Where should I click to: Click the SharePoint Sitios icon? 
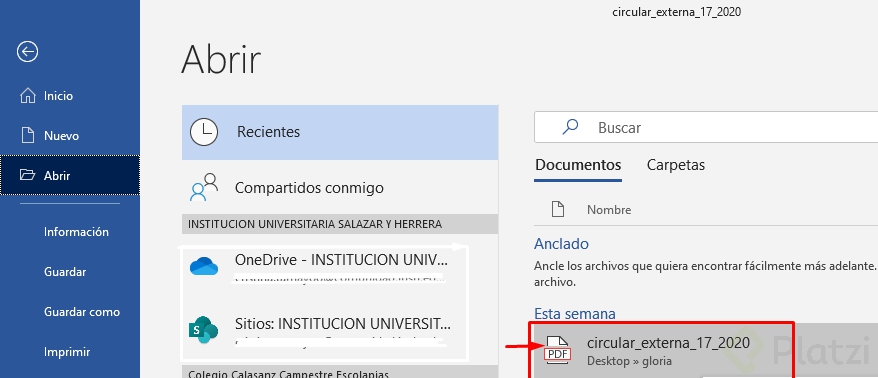pyautogui.click(x=203, y=330)
